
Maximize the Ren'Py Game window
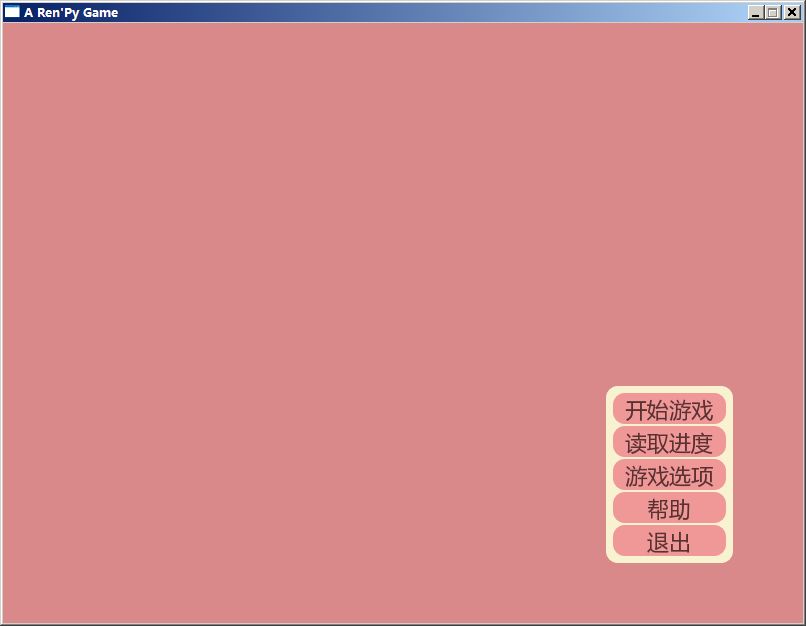pyautogui.click(x=773, y=12)
